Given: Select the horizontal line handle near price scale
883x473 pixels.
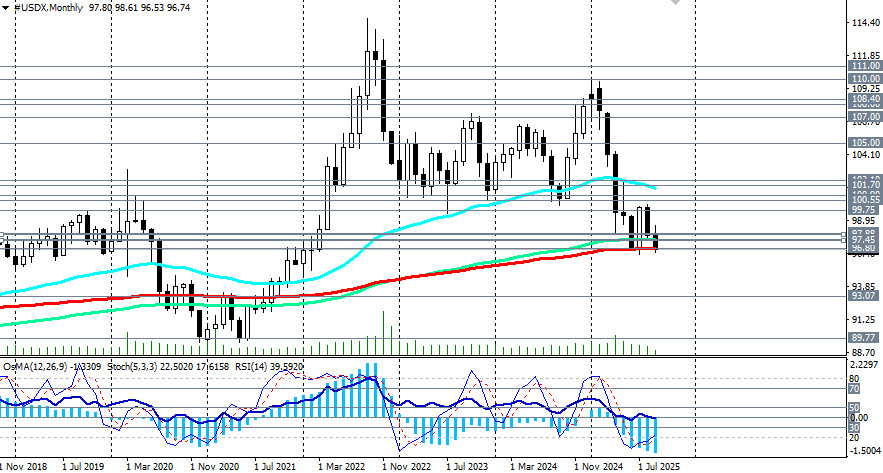Looking at the screenshot, I should tap(844, 236).
